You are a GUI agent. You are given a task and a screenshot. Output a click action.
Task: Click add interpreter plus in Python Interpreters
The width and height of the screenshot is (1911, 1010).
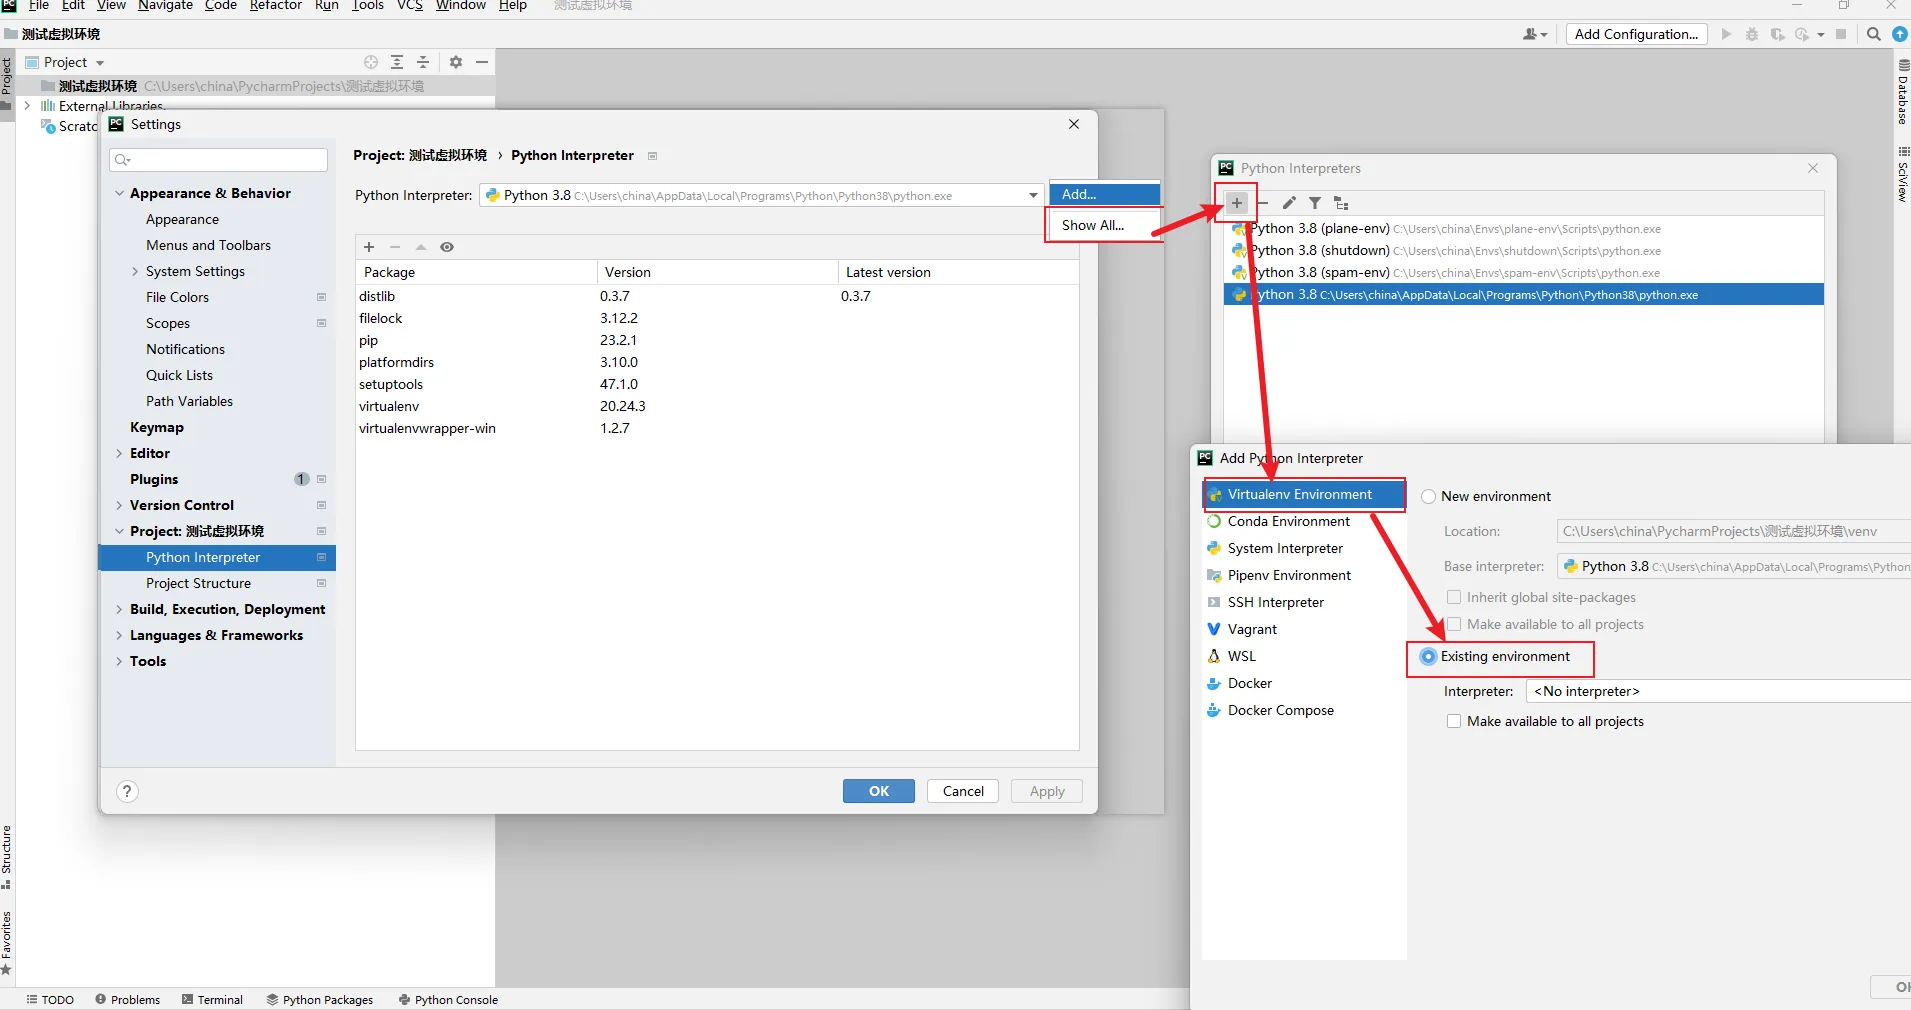1237,203
